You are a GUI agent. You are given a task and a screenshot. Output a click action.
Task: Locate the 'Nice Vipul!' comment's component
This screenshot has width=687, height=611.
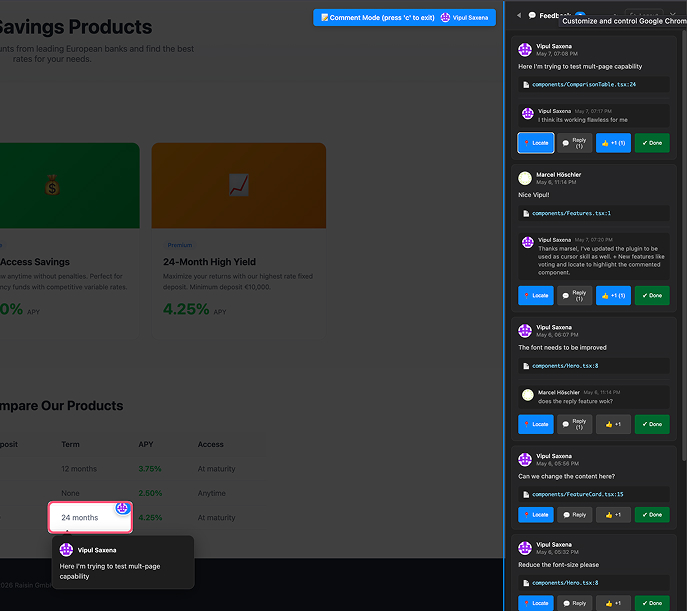(536, 295)
